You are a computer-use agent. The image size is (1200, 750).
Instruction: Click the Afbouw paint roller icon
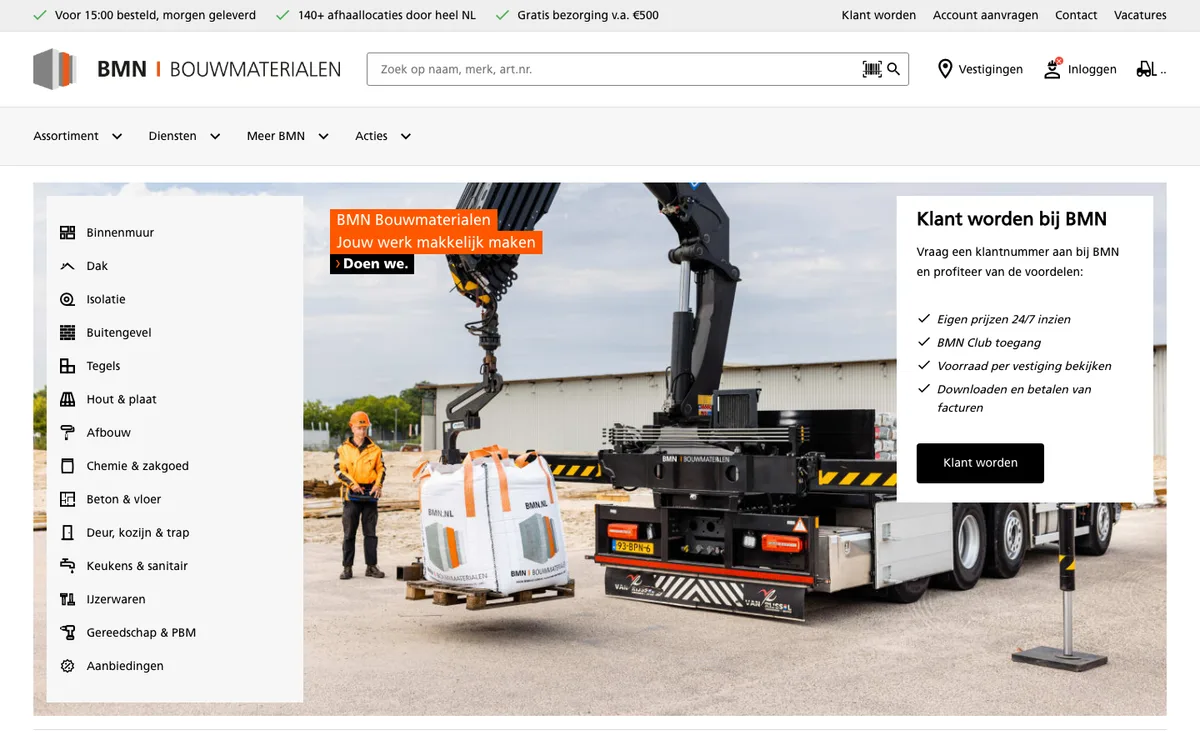click(67, 433)
